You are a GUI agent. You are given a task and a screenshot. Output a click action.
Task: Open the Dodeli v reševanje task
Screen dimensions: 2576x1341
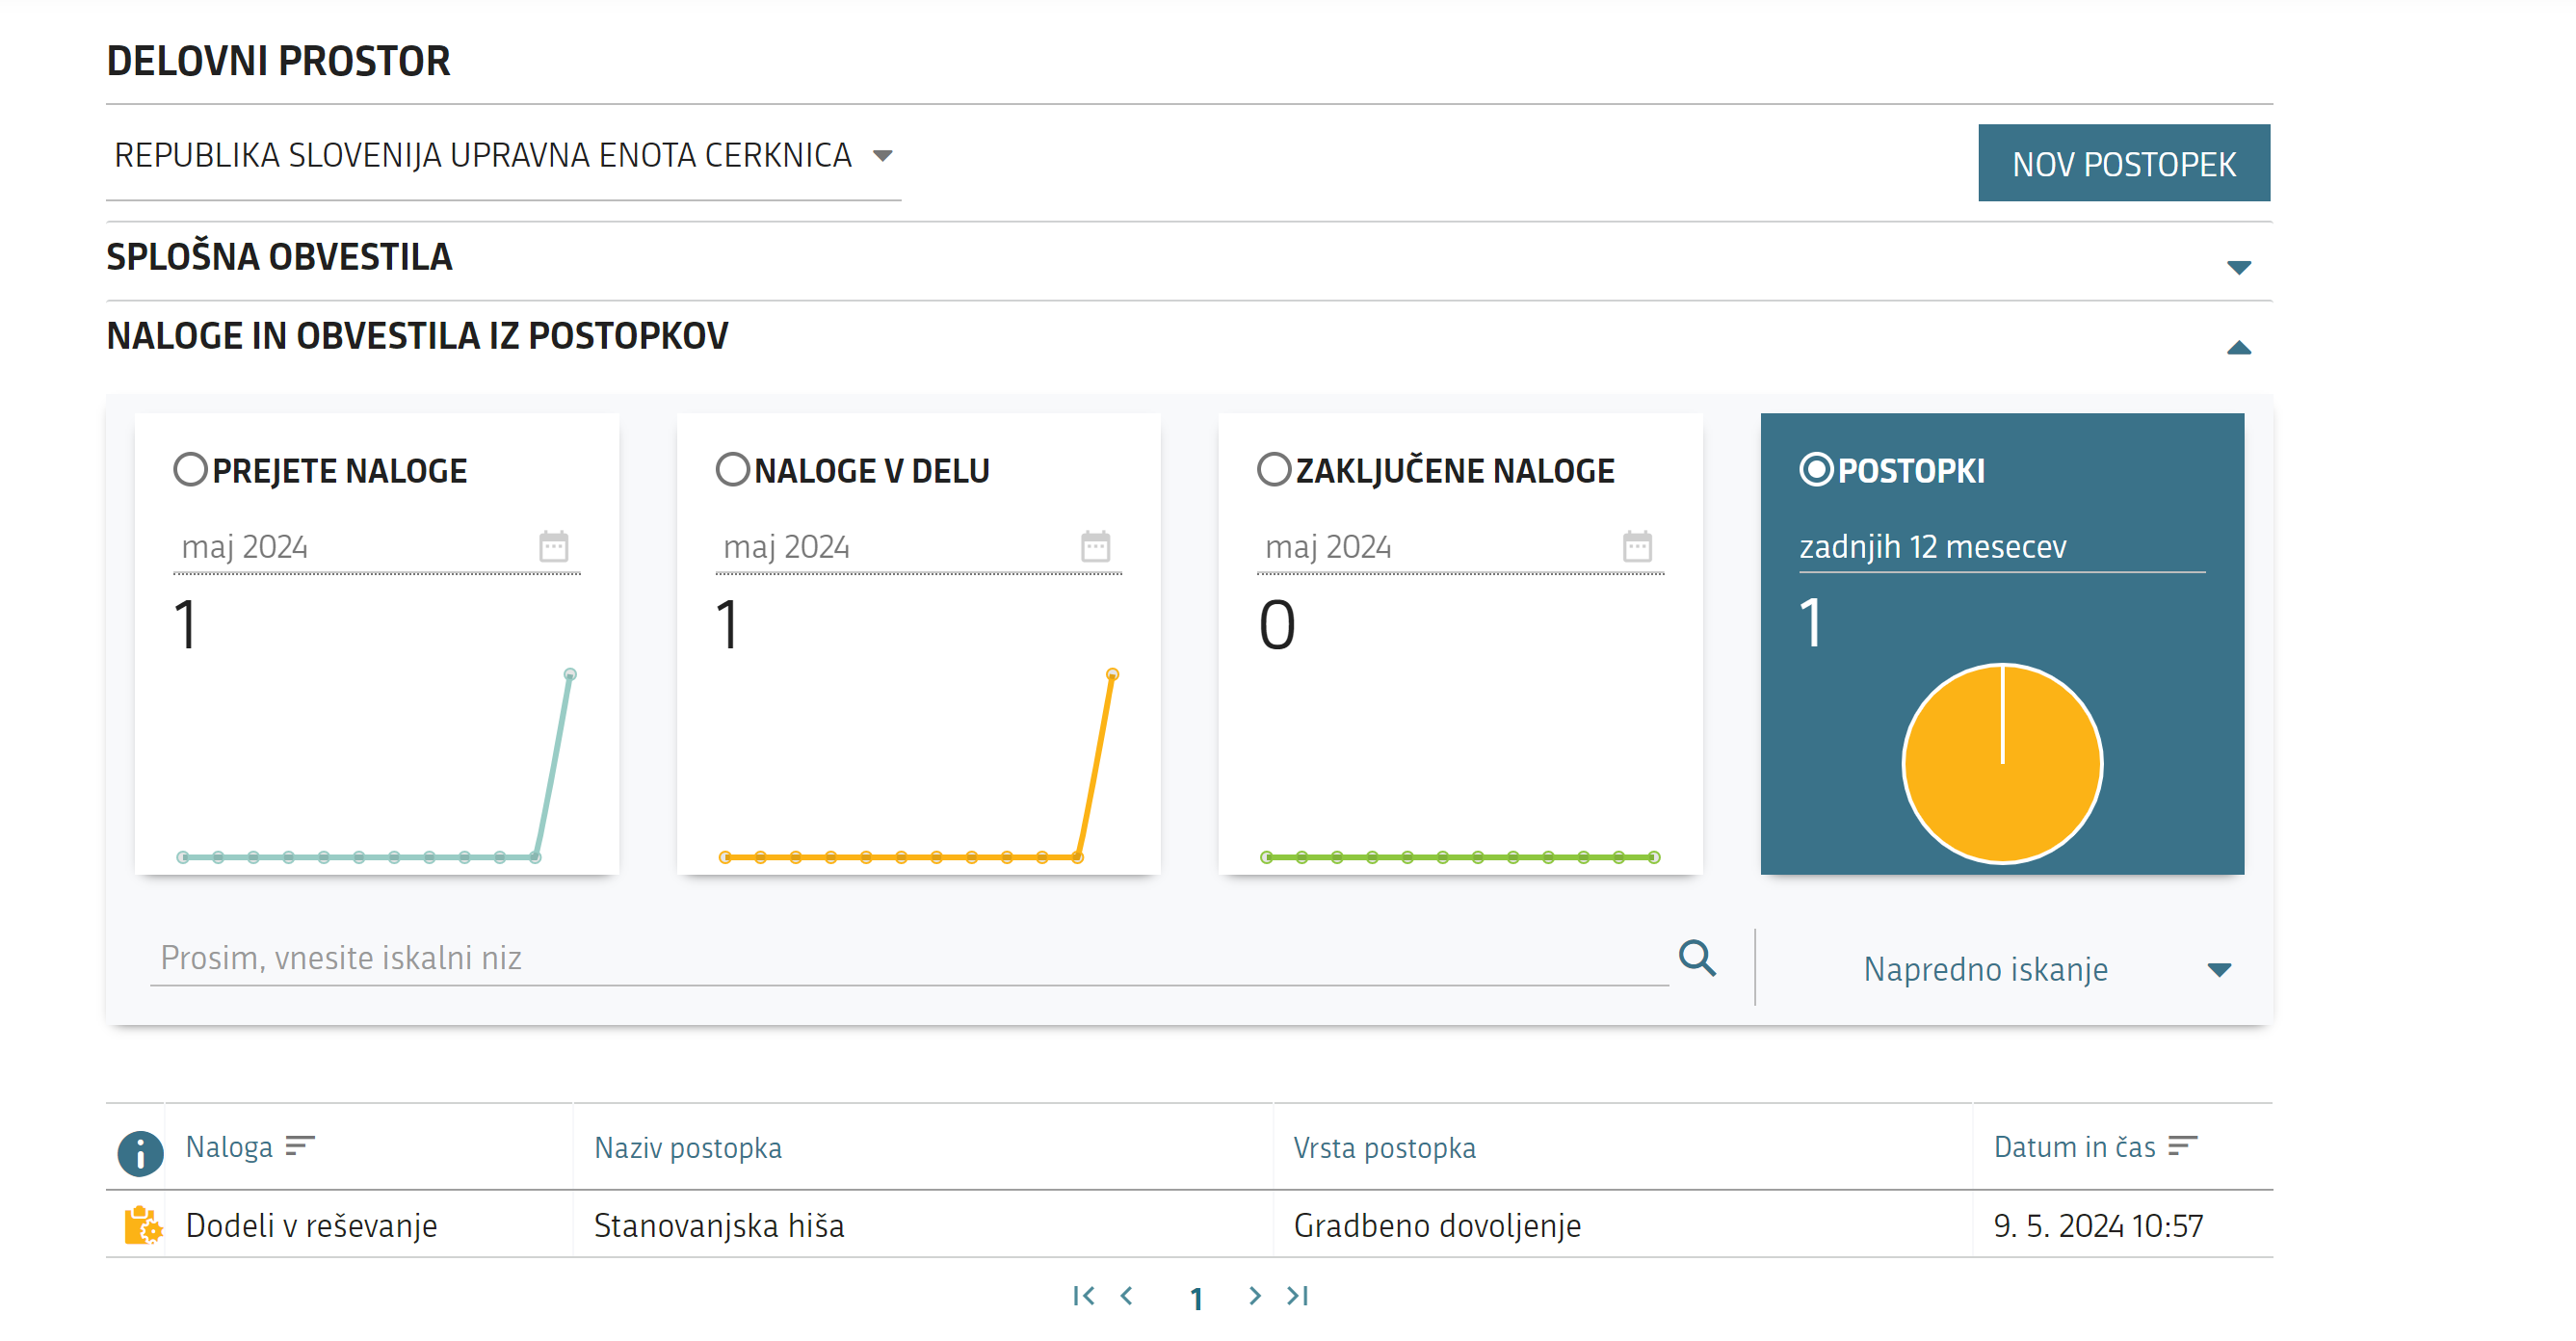pyautogui.click(x=311, y=1225)
